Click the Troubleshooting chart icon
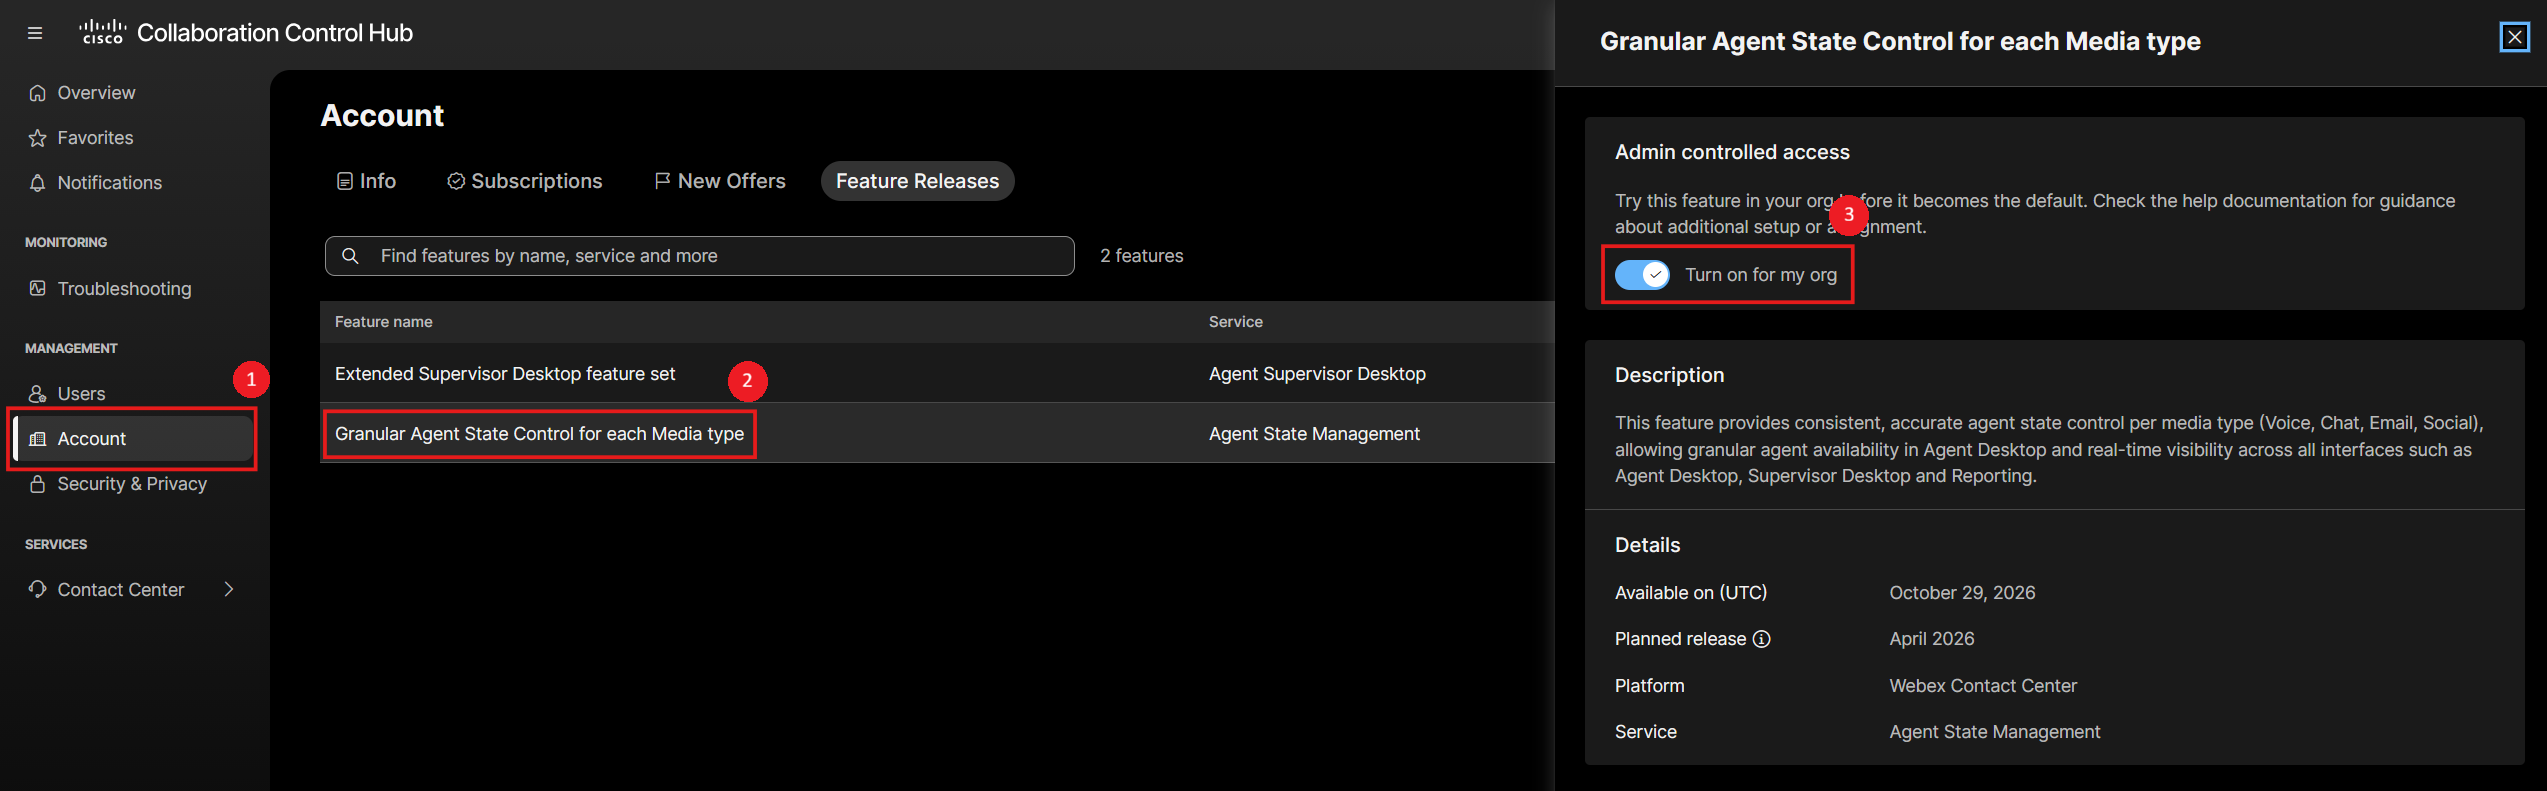 click(x=38, y=288)
